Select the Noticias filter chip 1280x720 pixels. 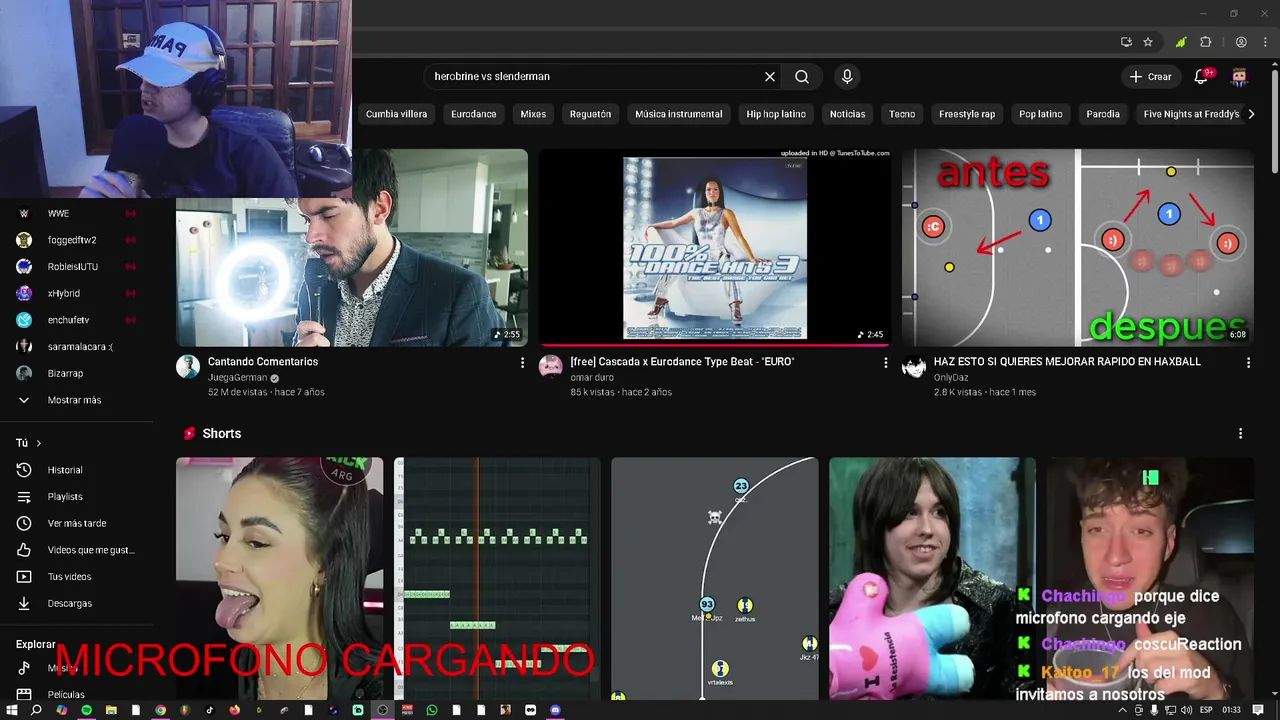click(x=847, y=114)
